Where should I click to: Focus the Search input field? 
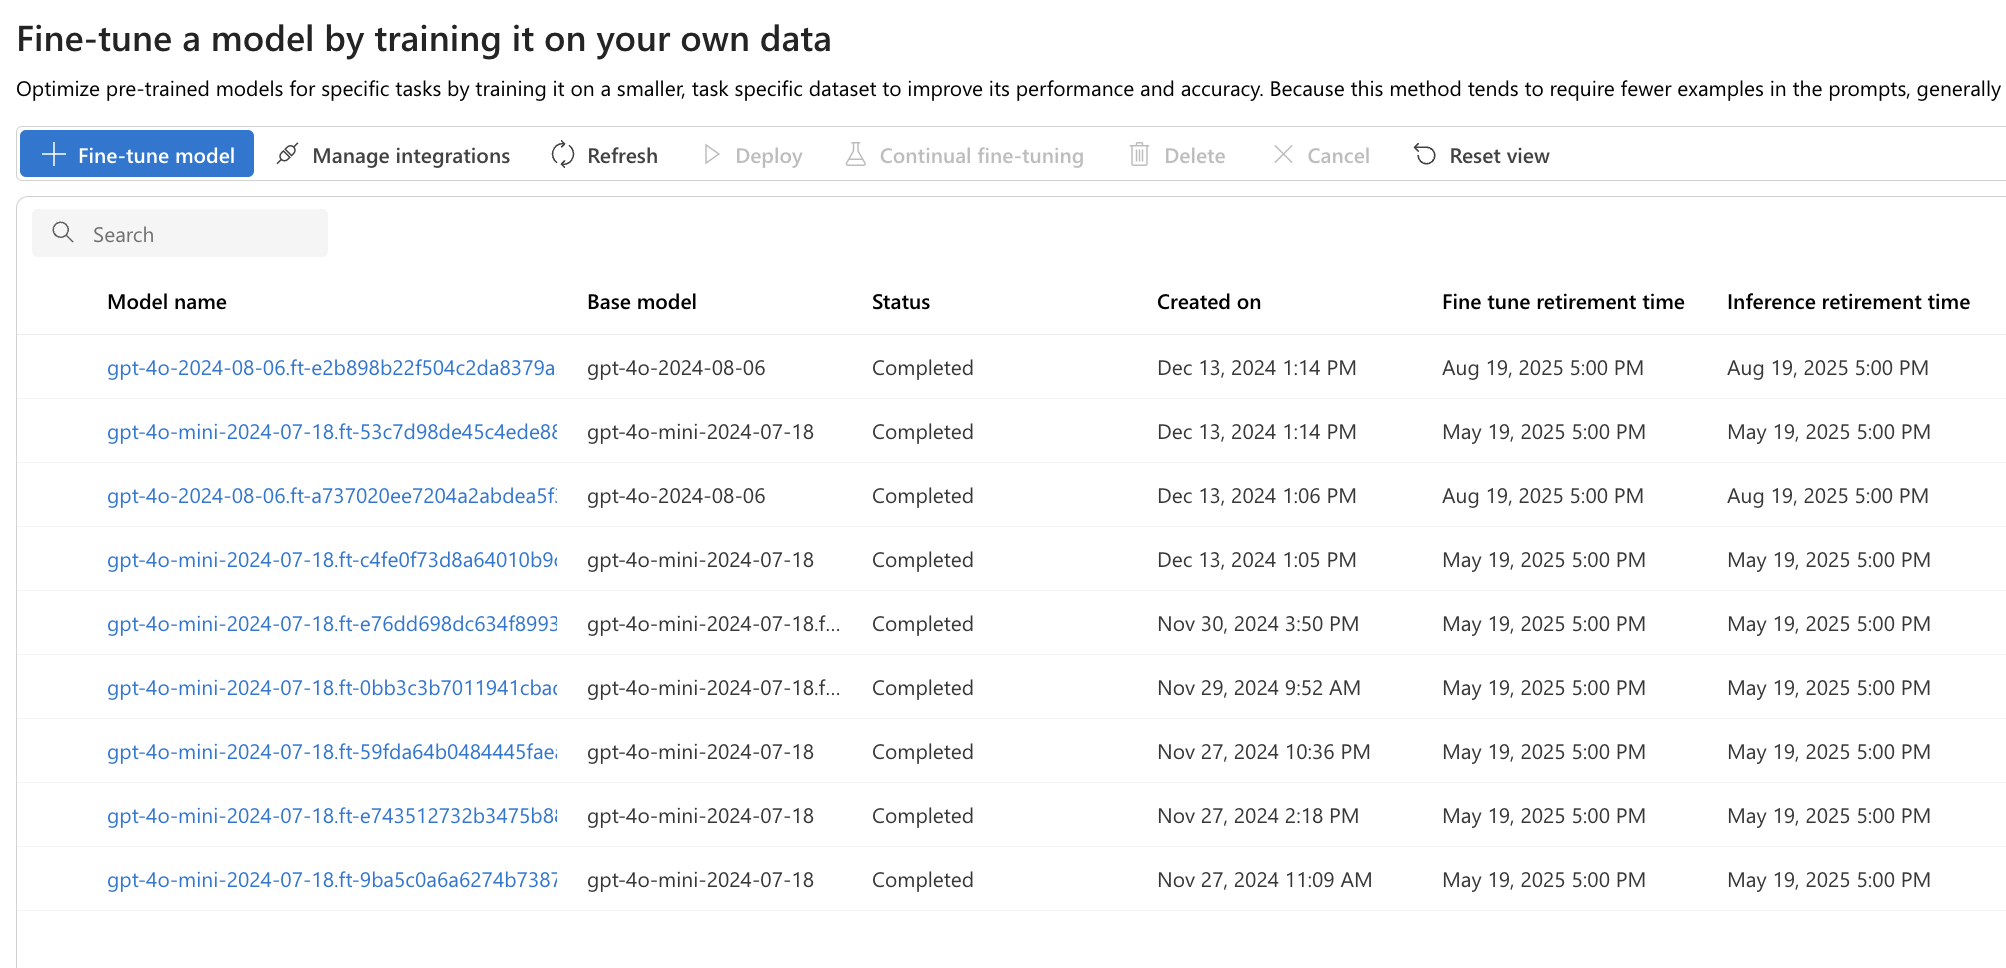[180, 233]
